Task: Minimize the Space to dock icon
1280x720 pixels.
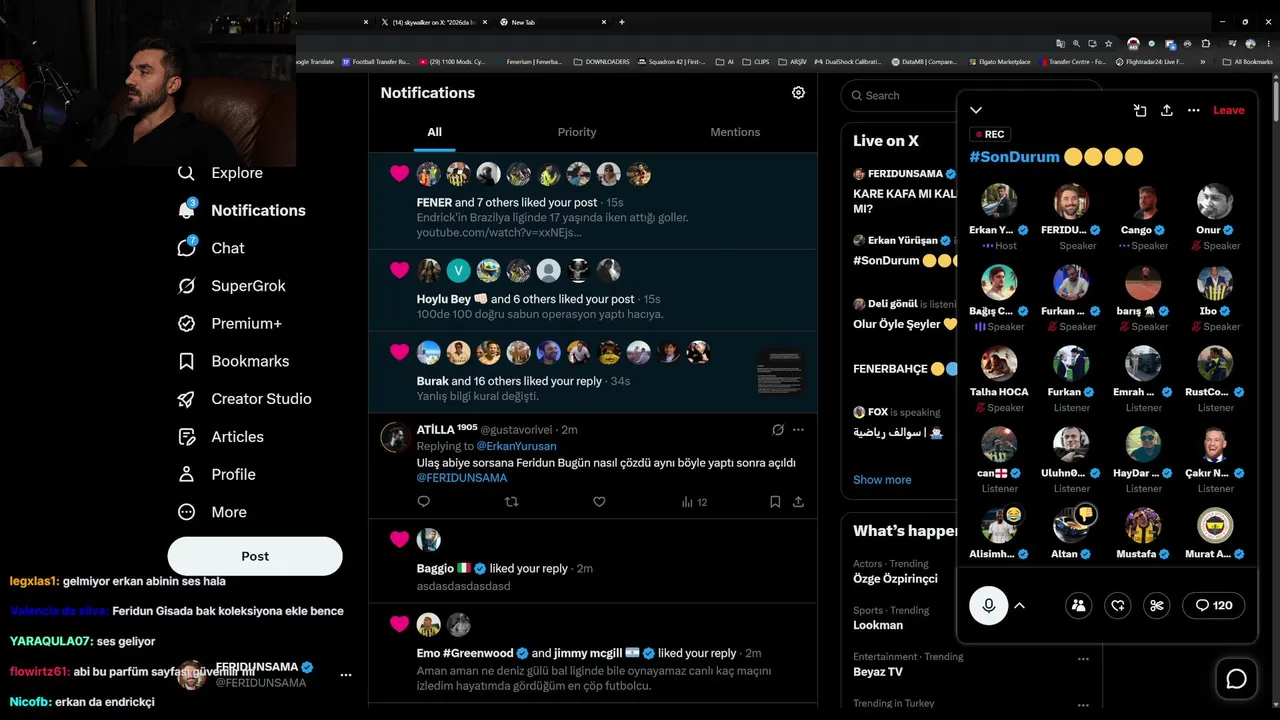Action: 1140,110
